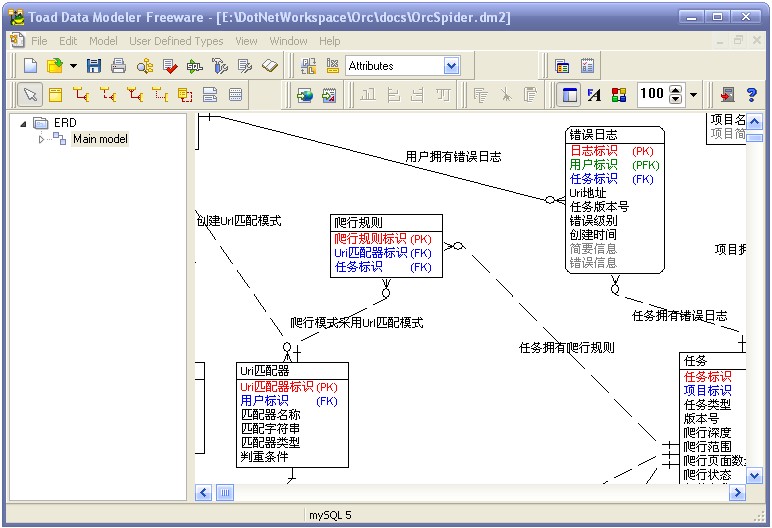Open the Attributes display dropdown
This screenshot has height=528, width=772.
tap(451, 66)
